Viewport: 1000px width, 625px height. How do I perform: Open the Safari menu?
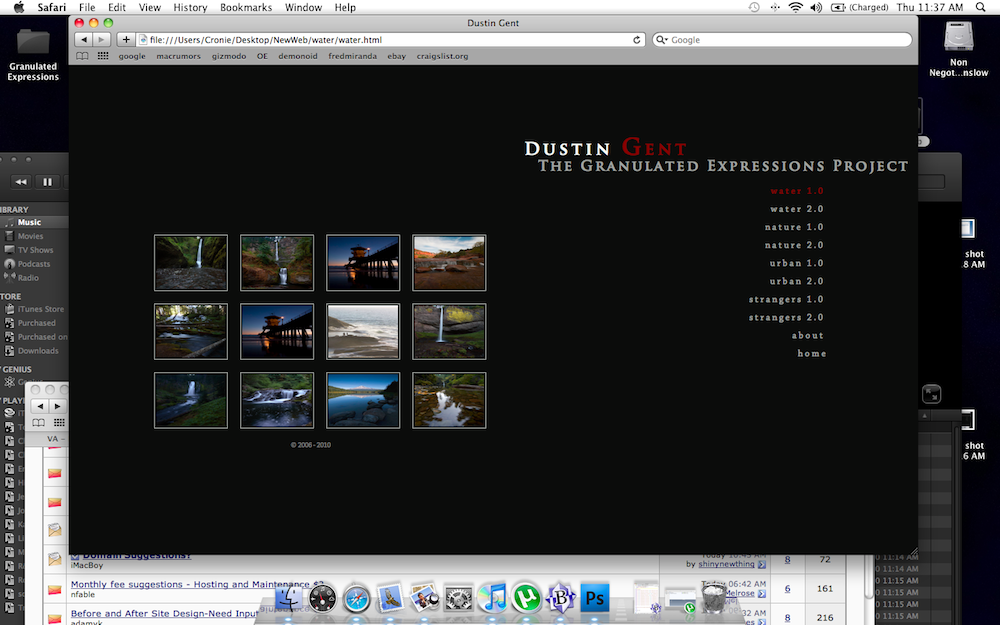[52, 8]
